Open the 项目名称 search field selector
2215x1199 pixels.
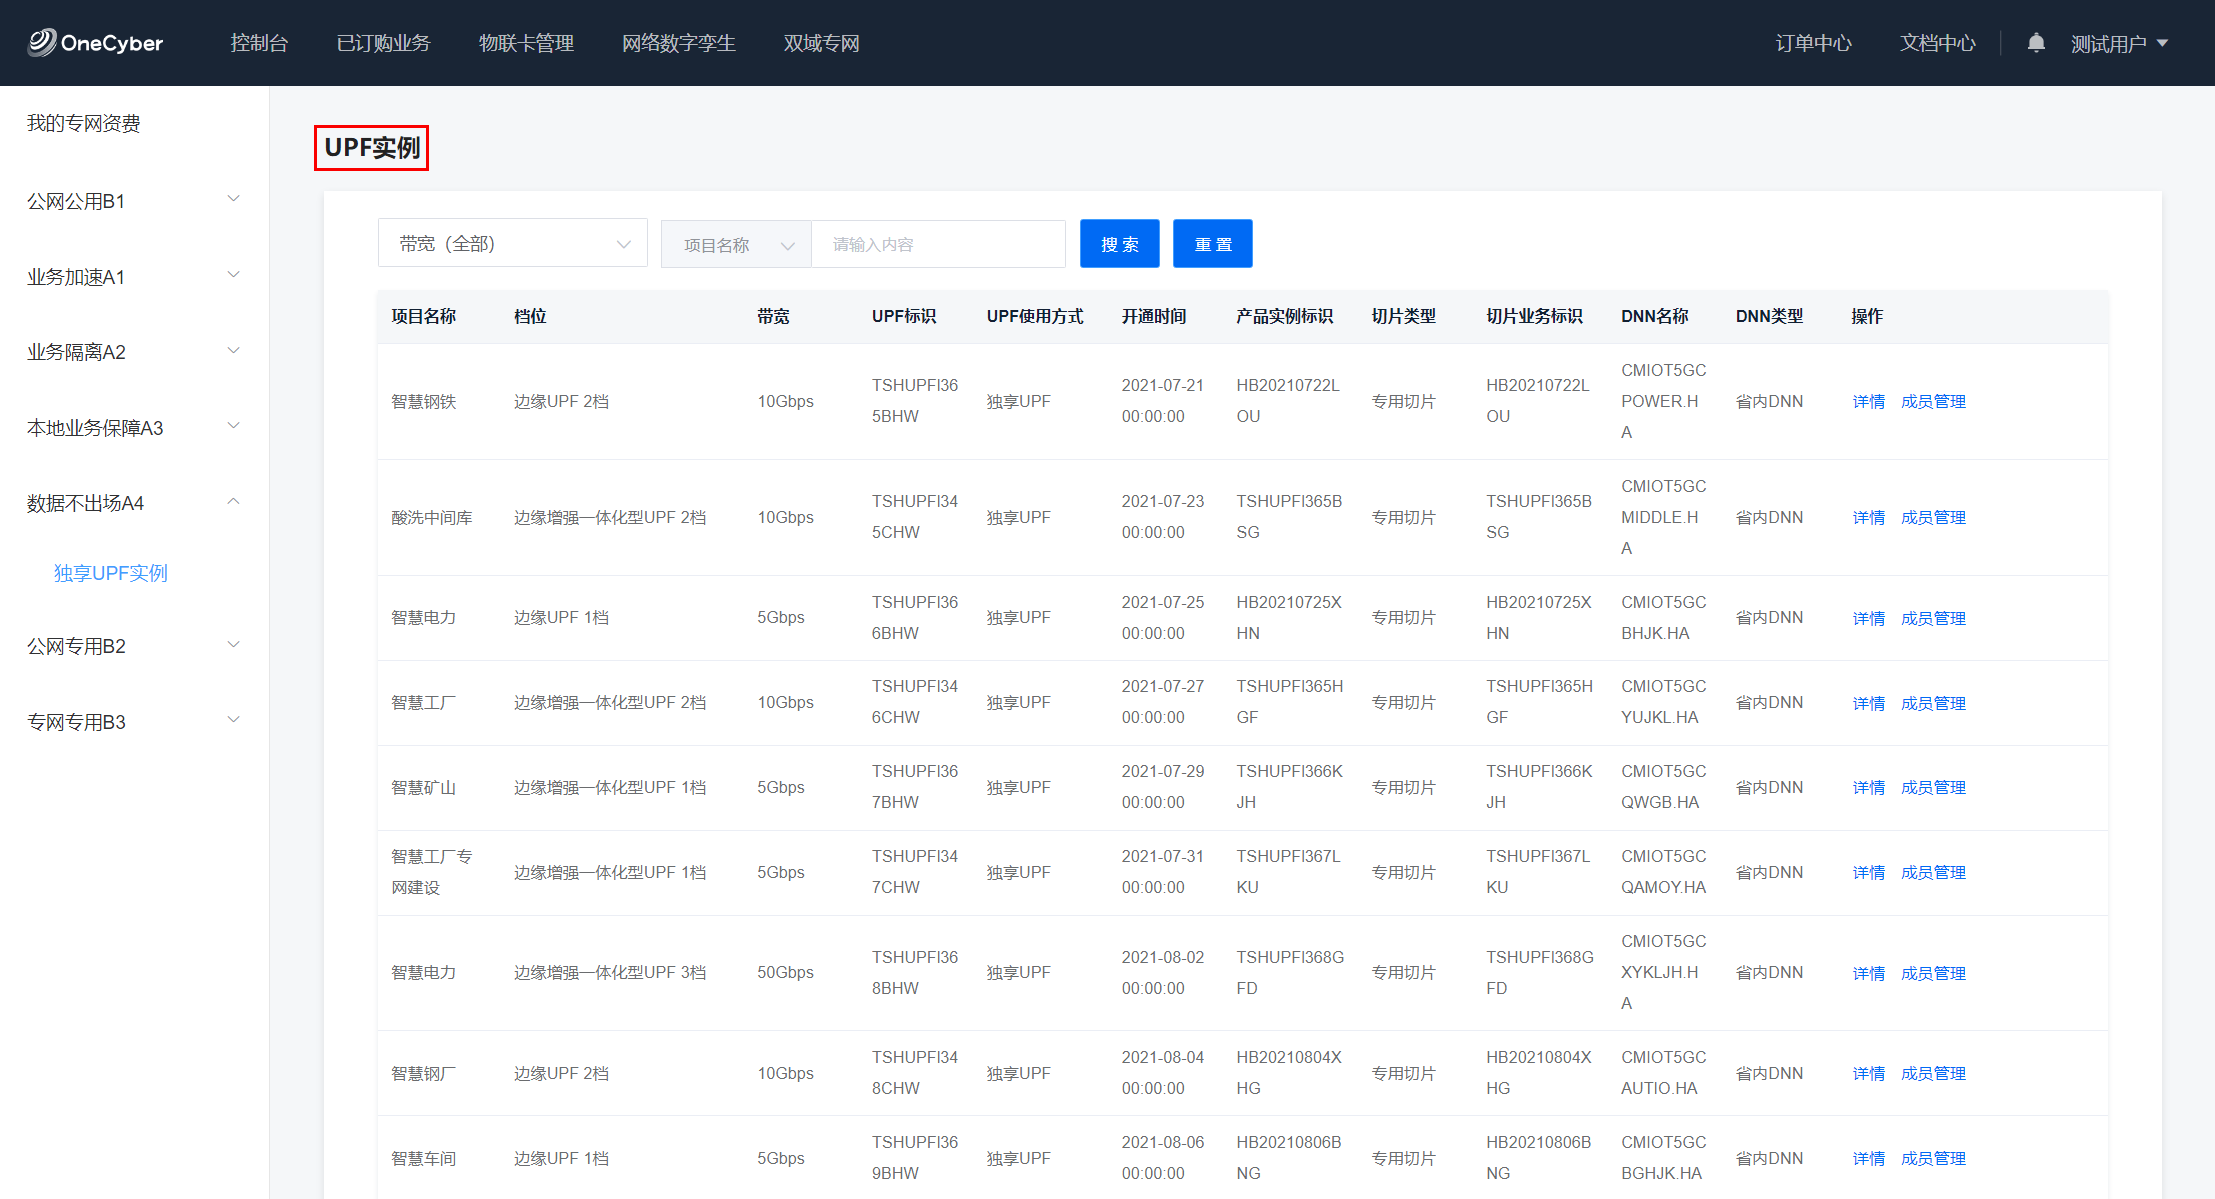(736, 245)
